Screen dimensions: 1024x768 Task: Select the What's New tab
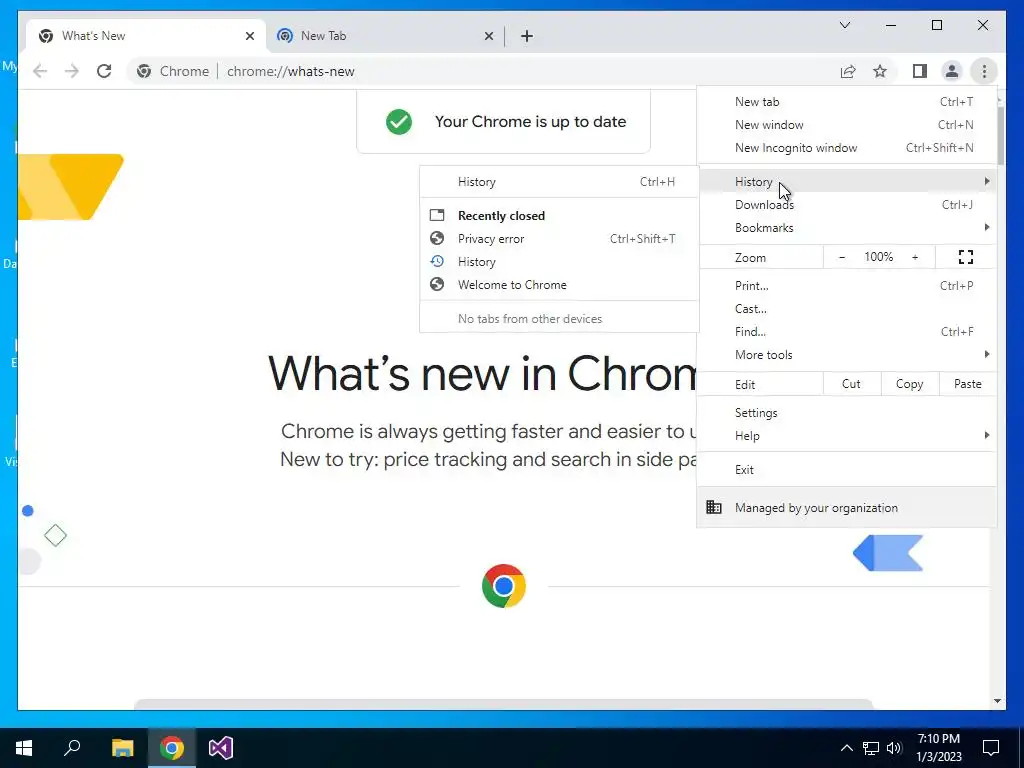tap(146, 36)
